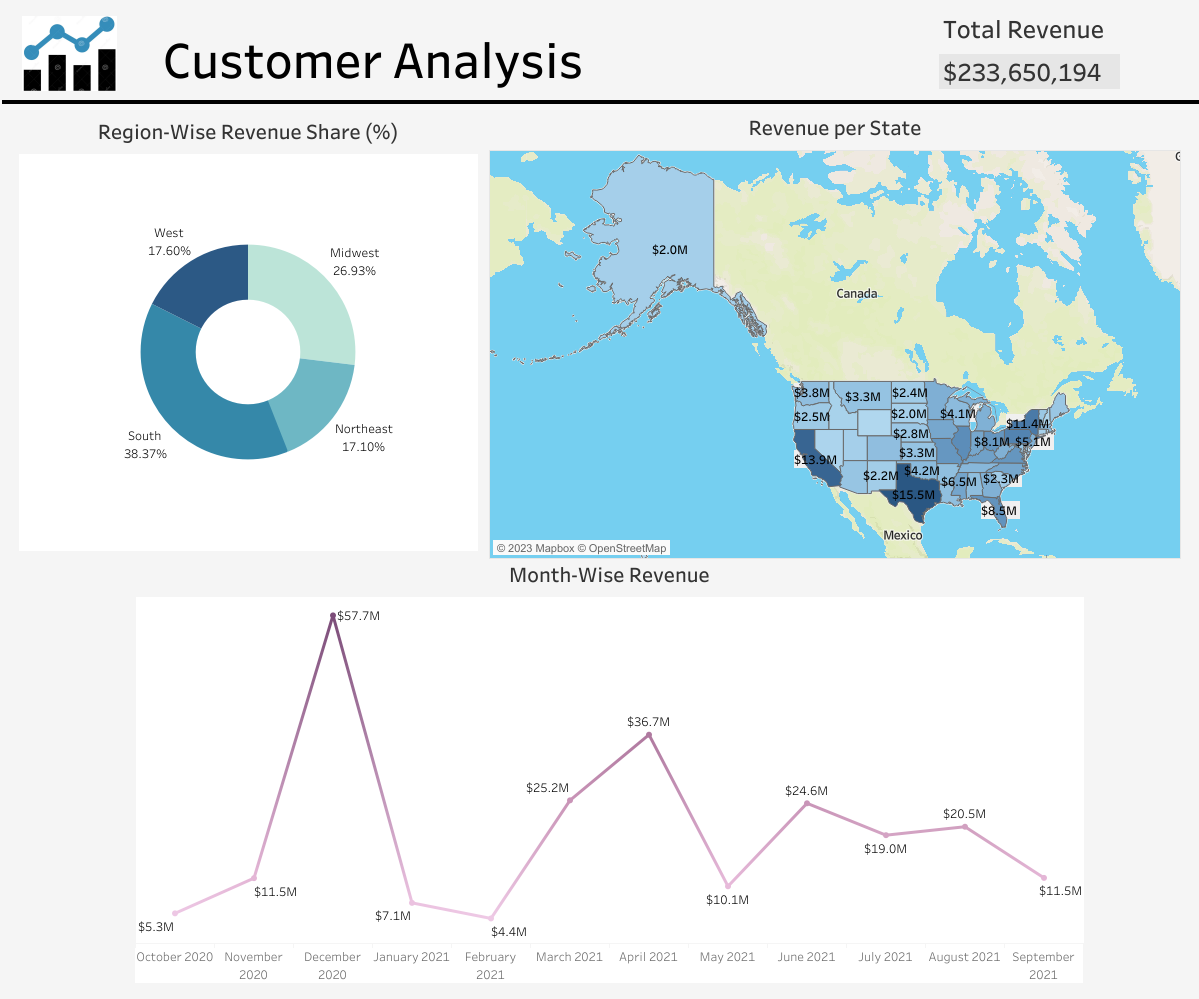Select the June 2021 marker showing $24.6M
The image size is (1199, 999).
point(805,802)
